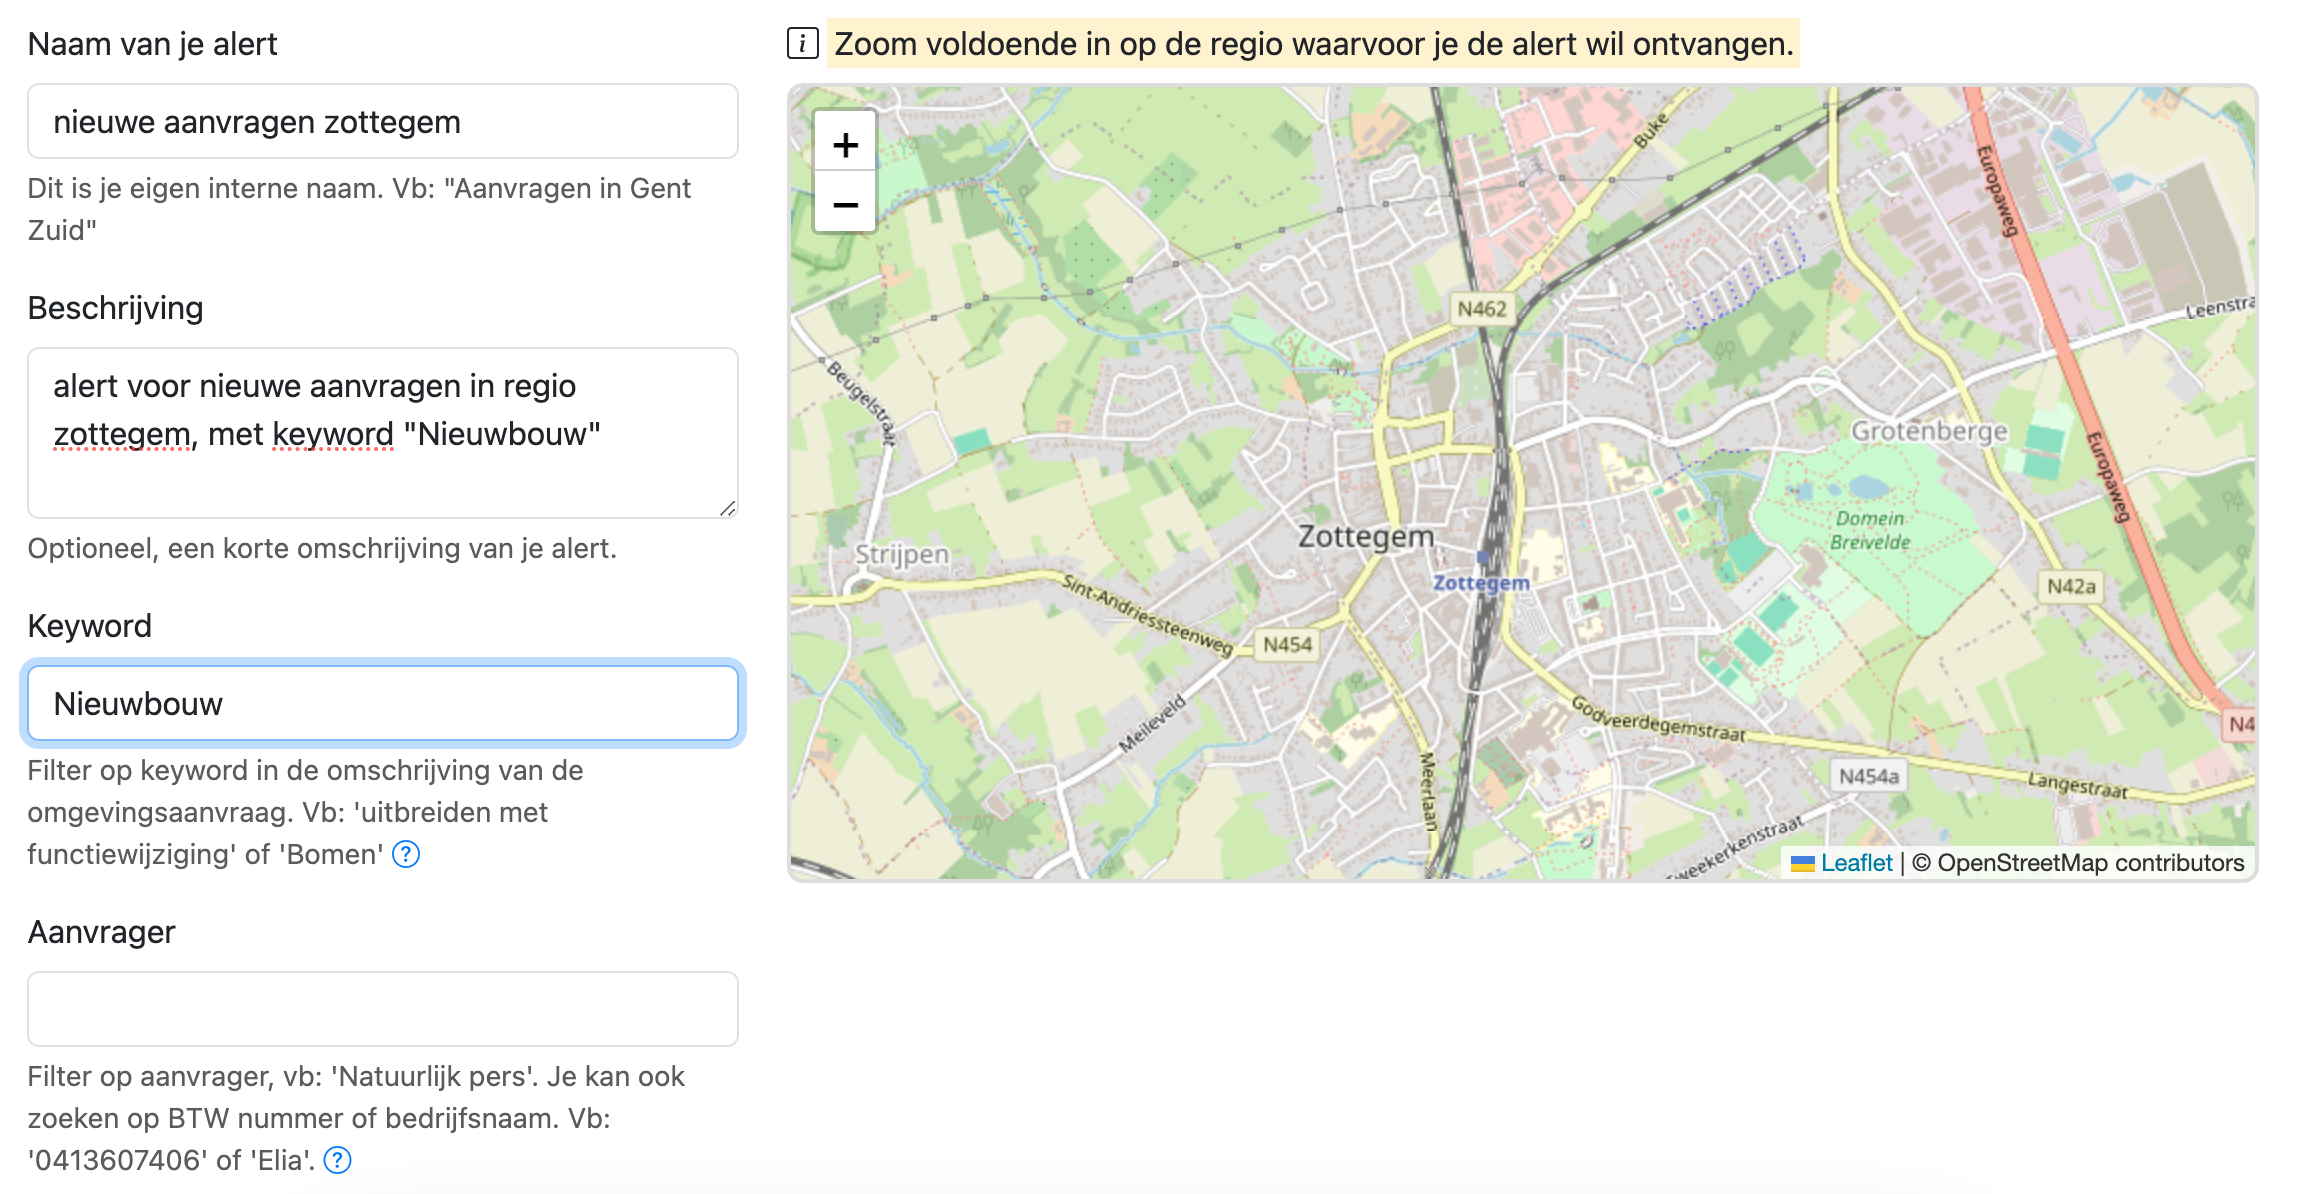Focus the Naam van je alert field

(x=383, y=122)
